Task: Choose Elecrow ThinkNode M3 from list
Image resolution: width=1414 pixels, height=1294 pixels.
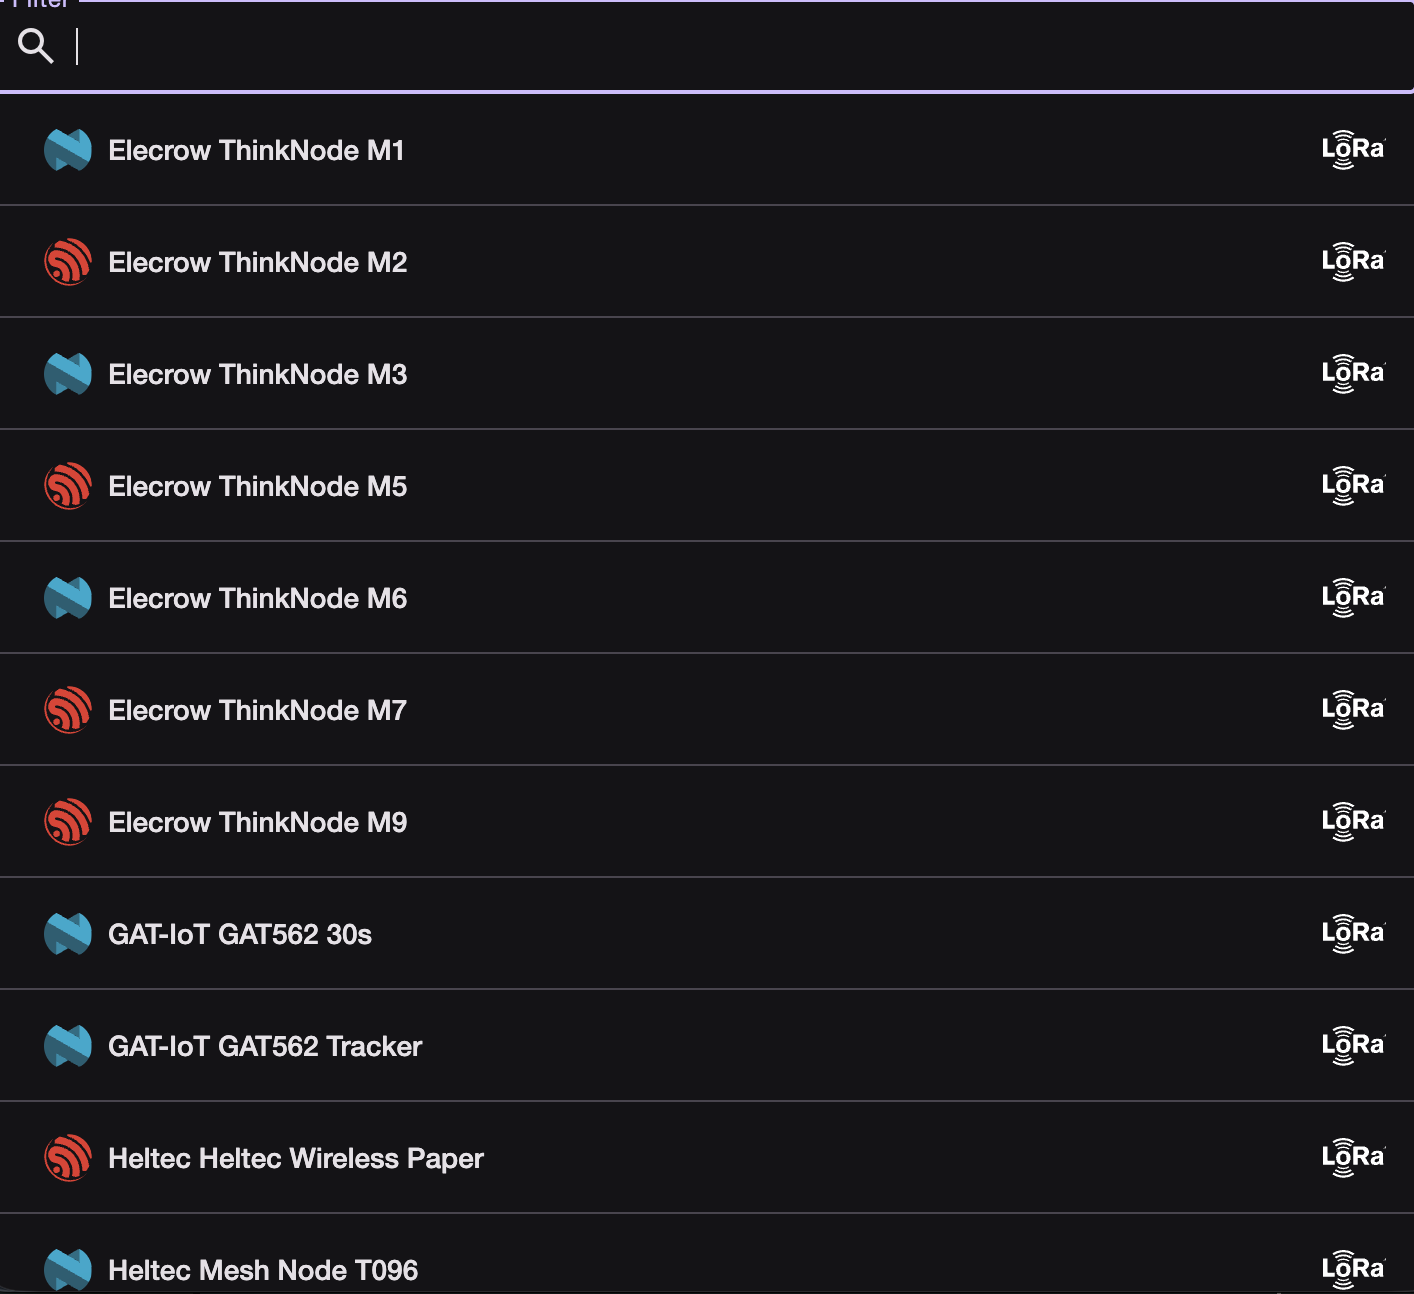Action: (707, 374)
